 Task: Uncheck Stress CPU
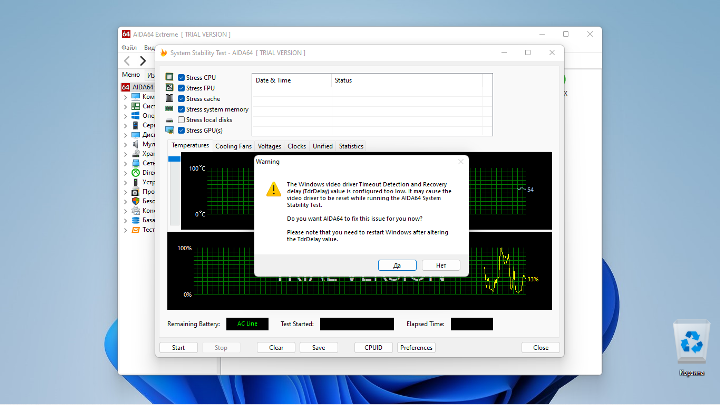point(181,77)
